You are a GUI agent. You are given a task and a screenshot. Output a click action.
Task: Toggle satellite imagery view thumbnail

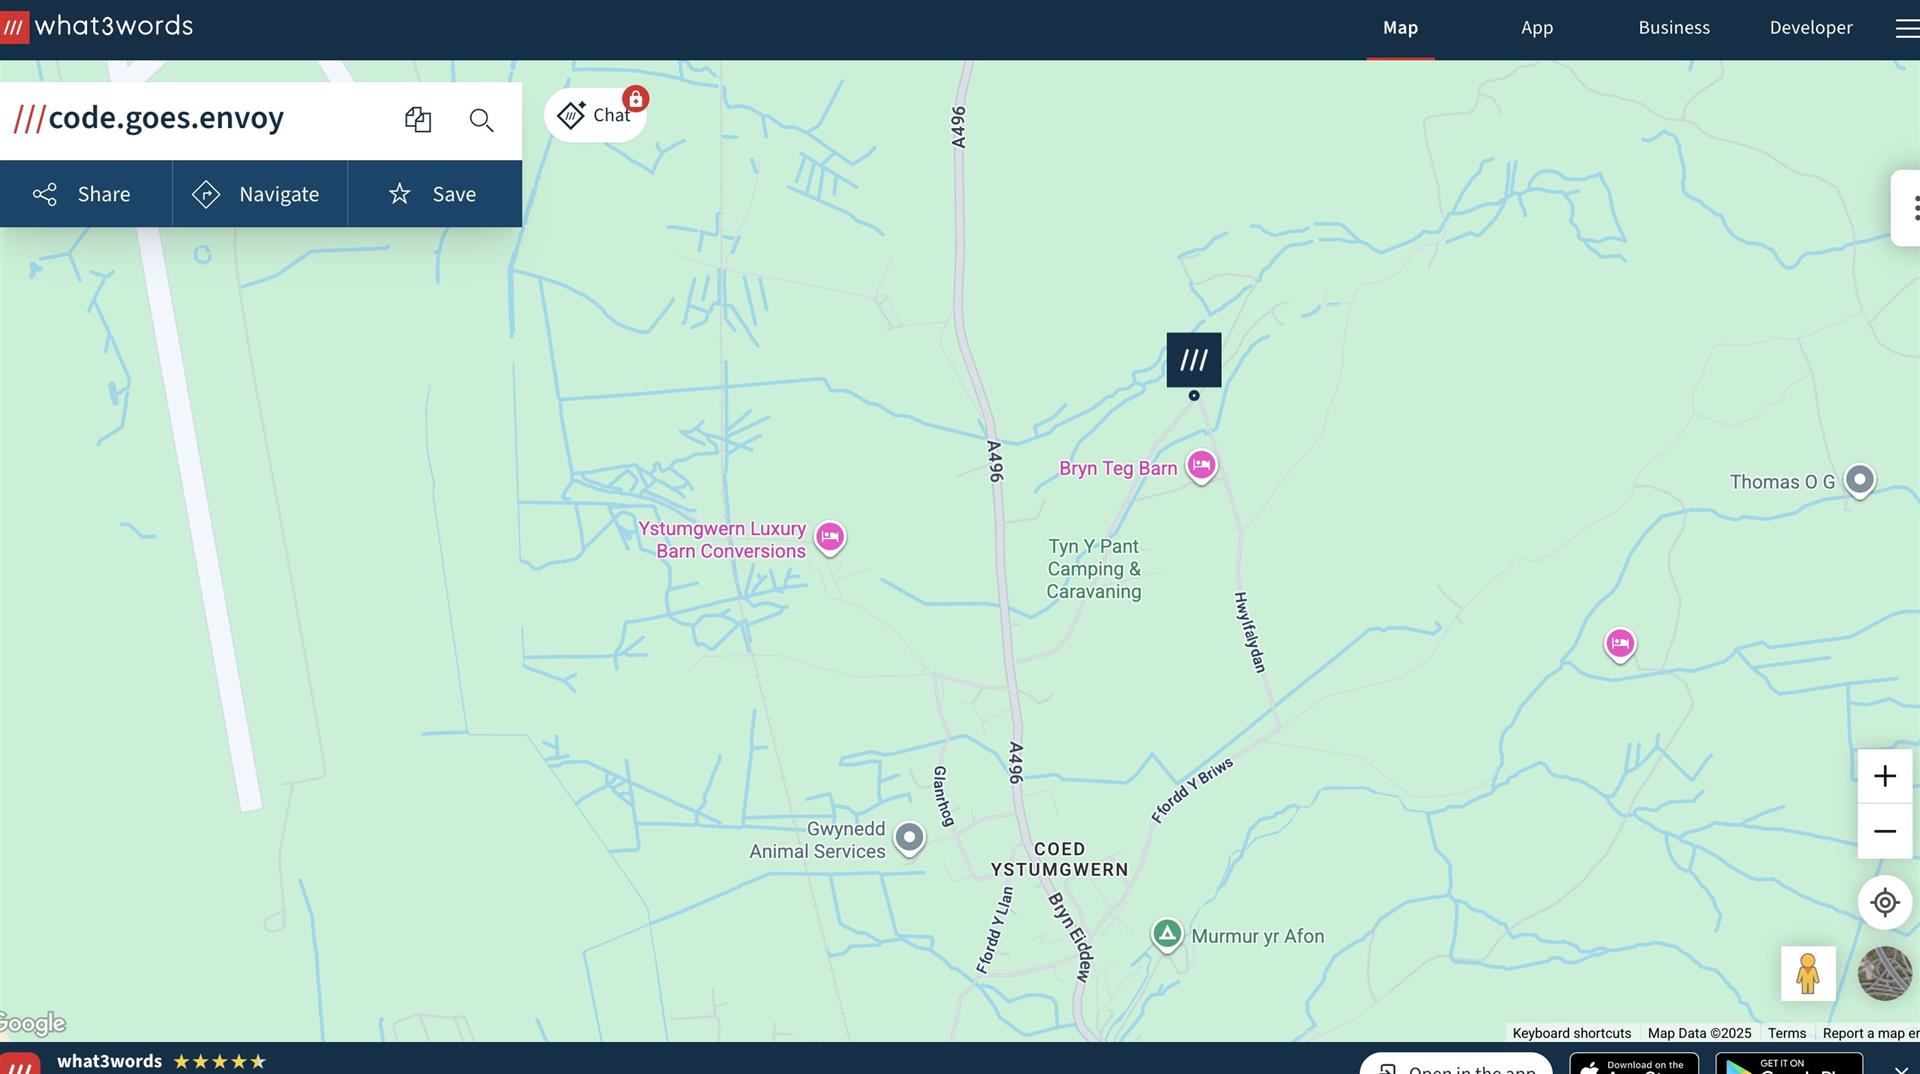pyautogui.click(x=1884, y=973)
